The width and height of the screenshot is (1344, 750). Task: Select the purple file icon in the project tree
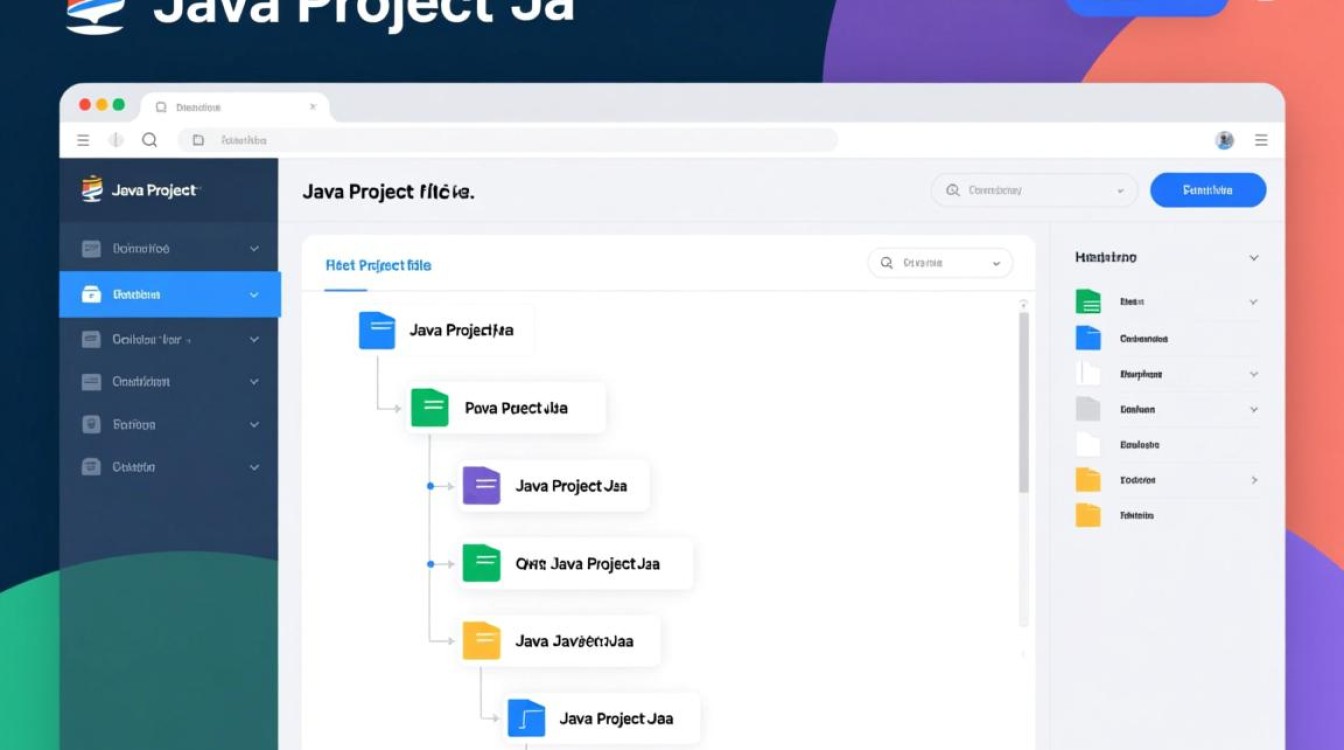click(481, 485)
